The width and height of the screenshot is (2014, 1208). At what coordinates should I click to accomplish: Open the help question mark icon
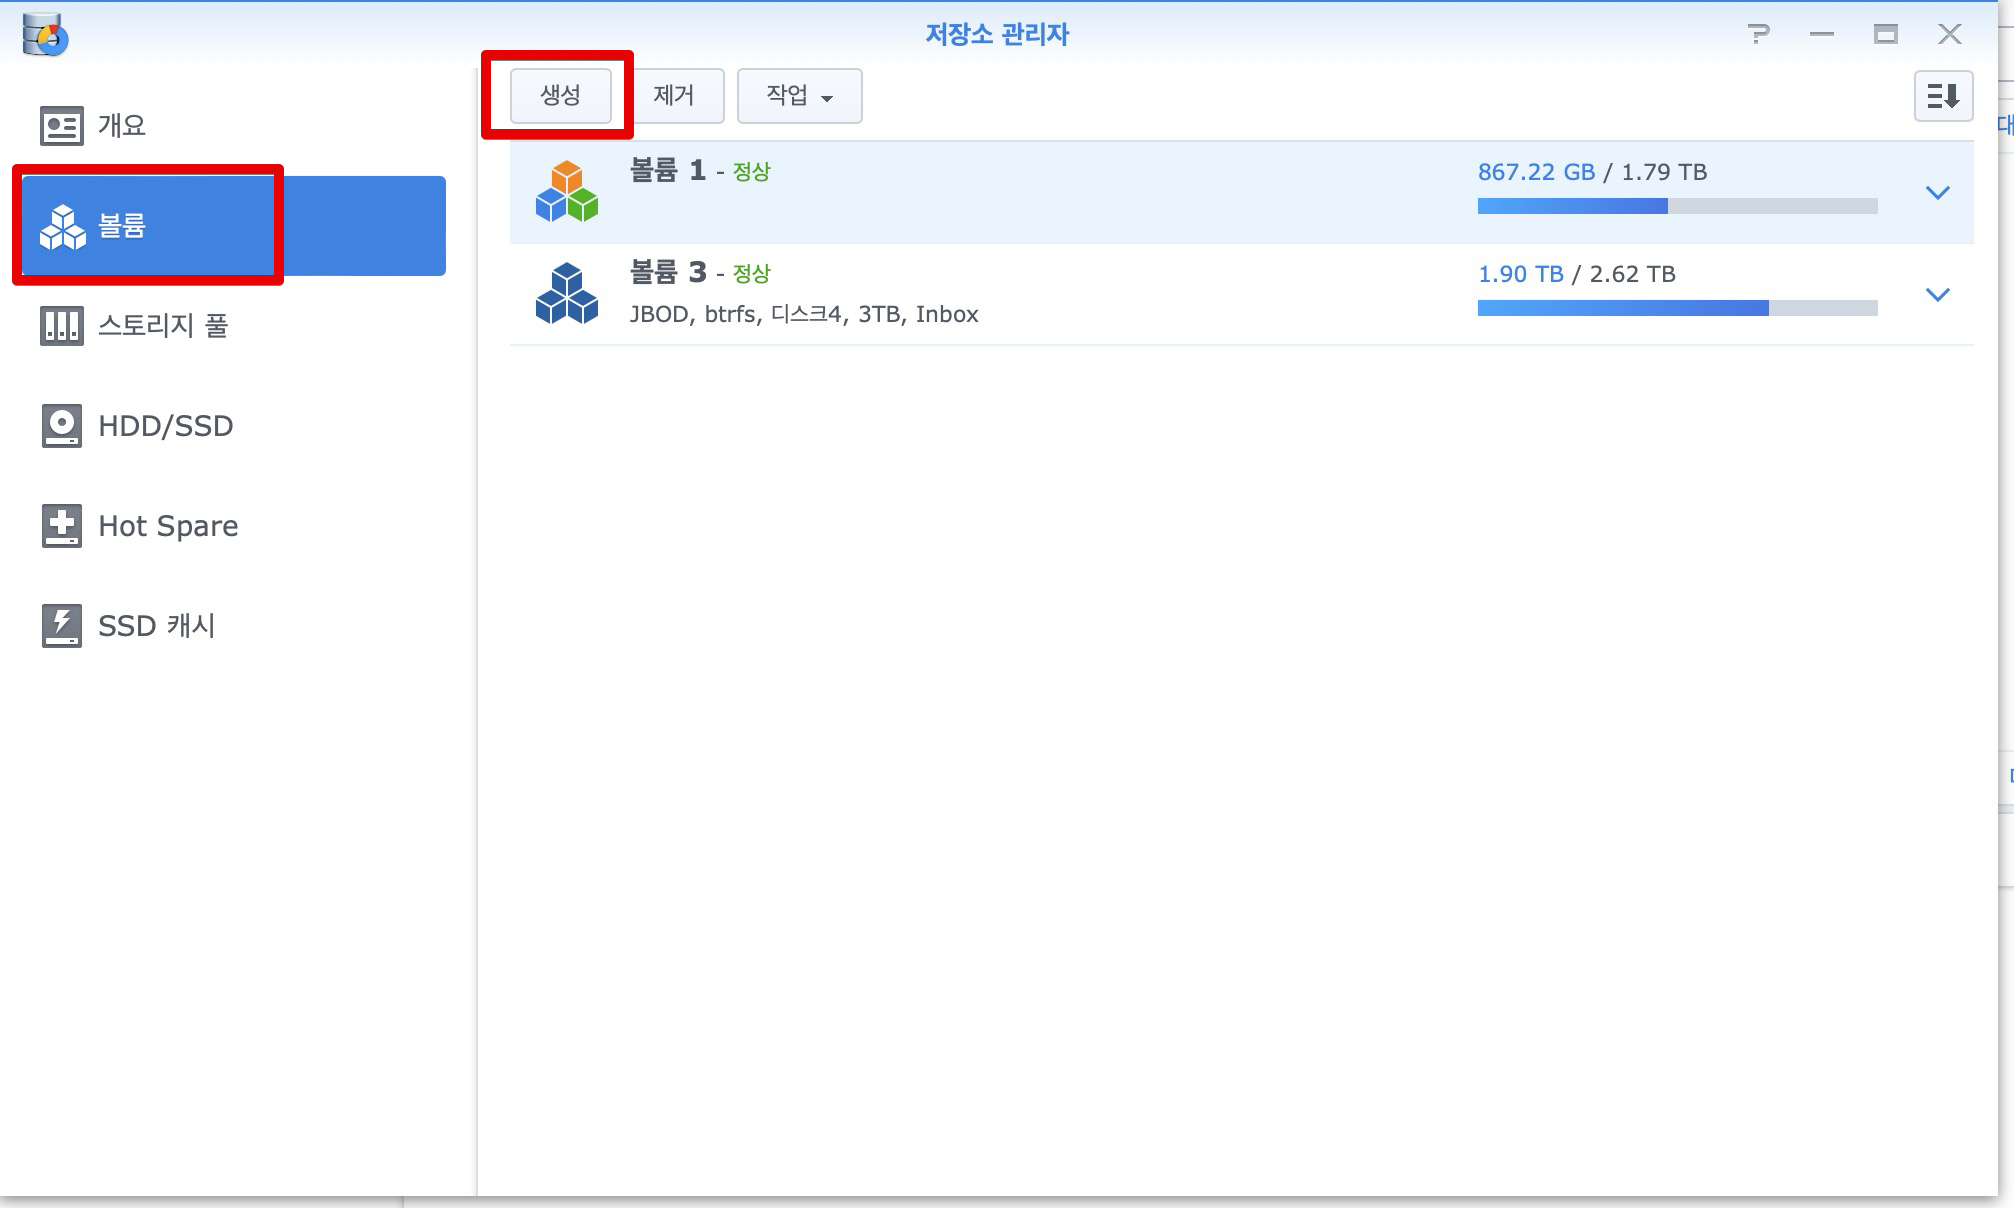[1758, 35]
